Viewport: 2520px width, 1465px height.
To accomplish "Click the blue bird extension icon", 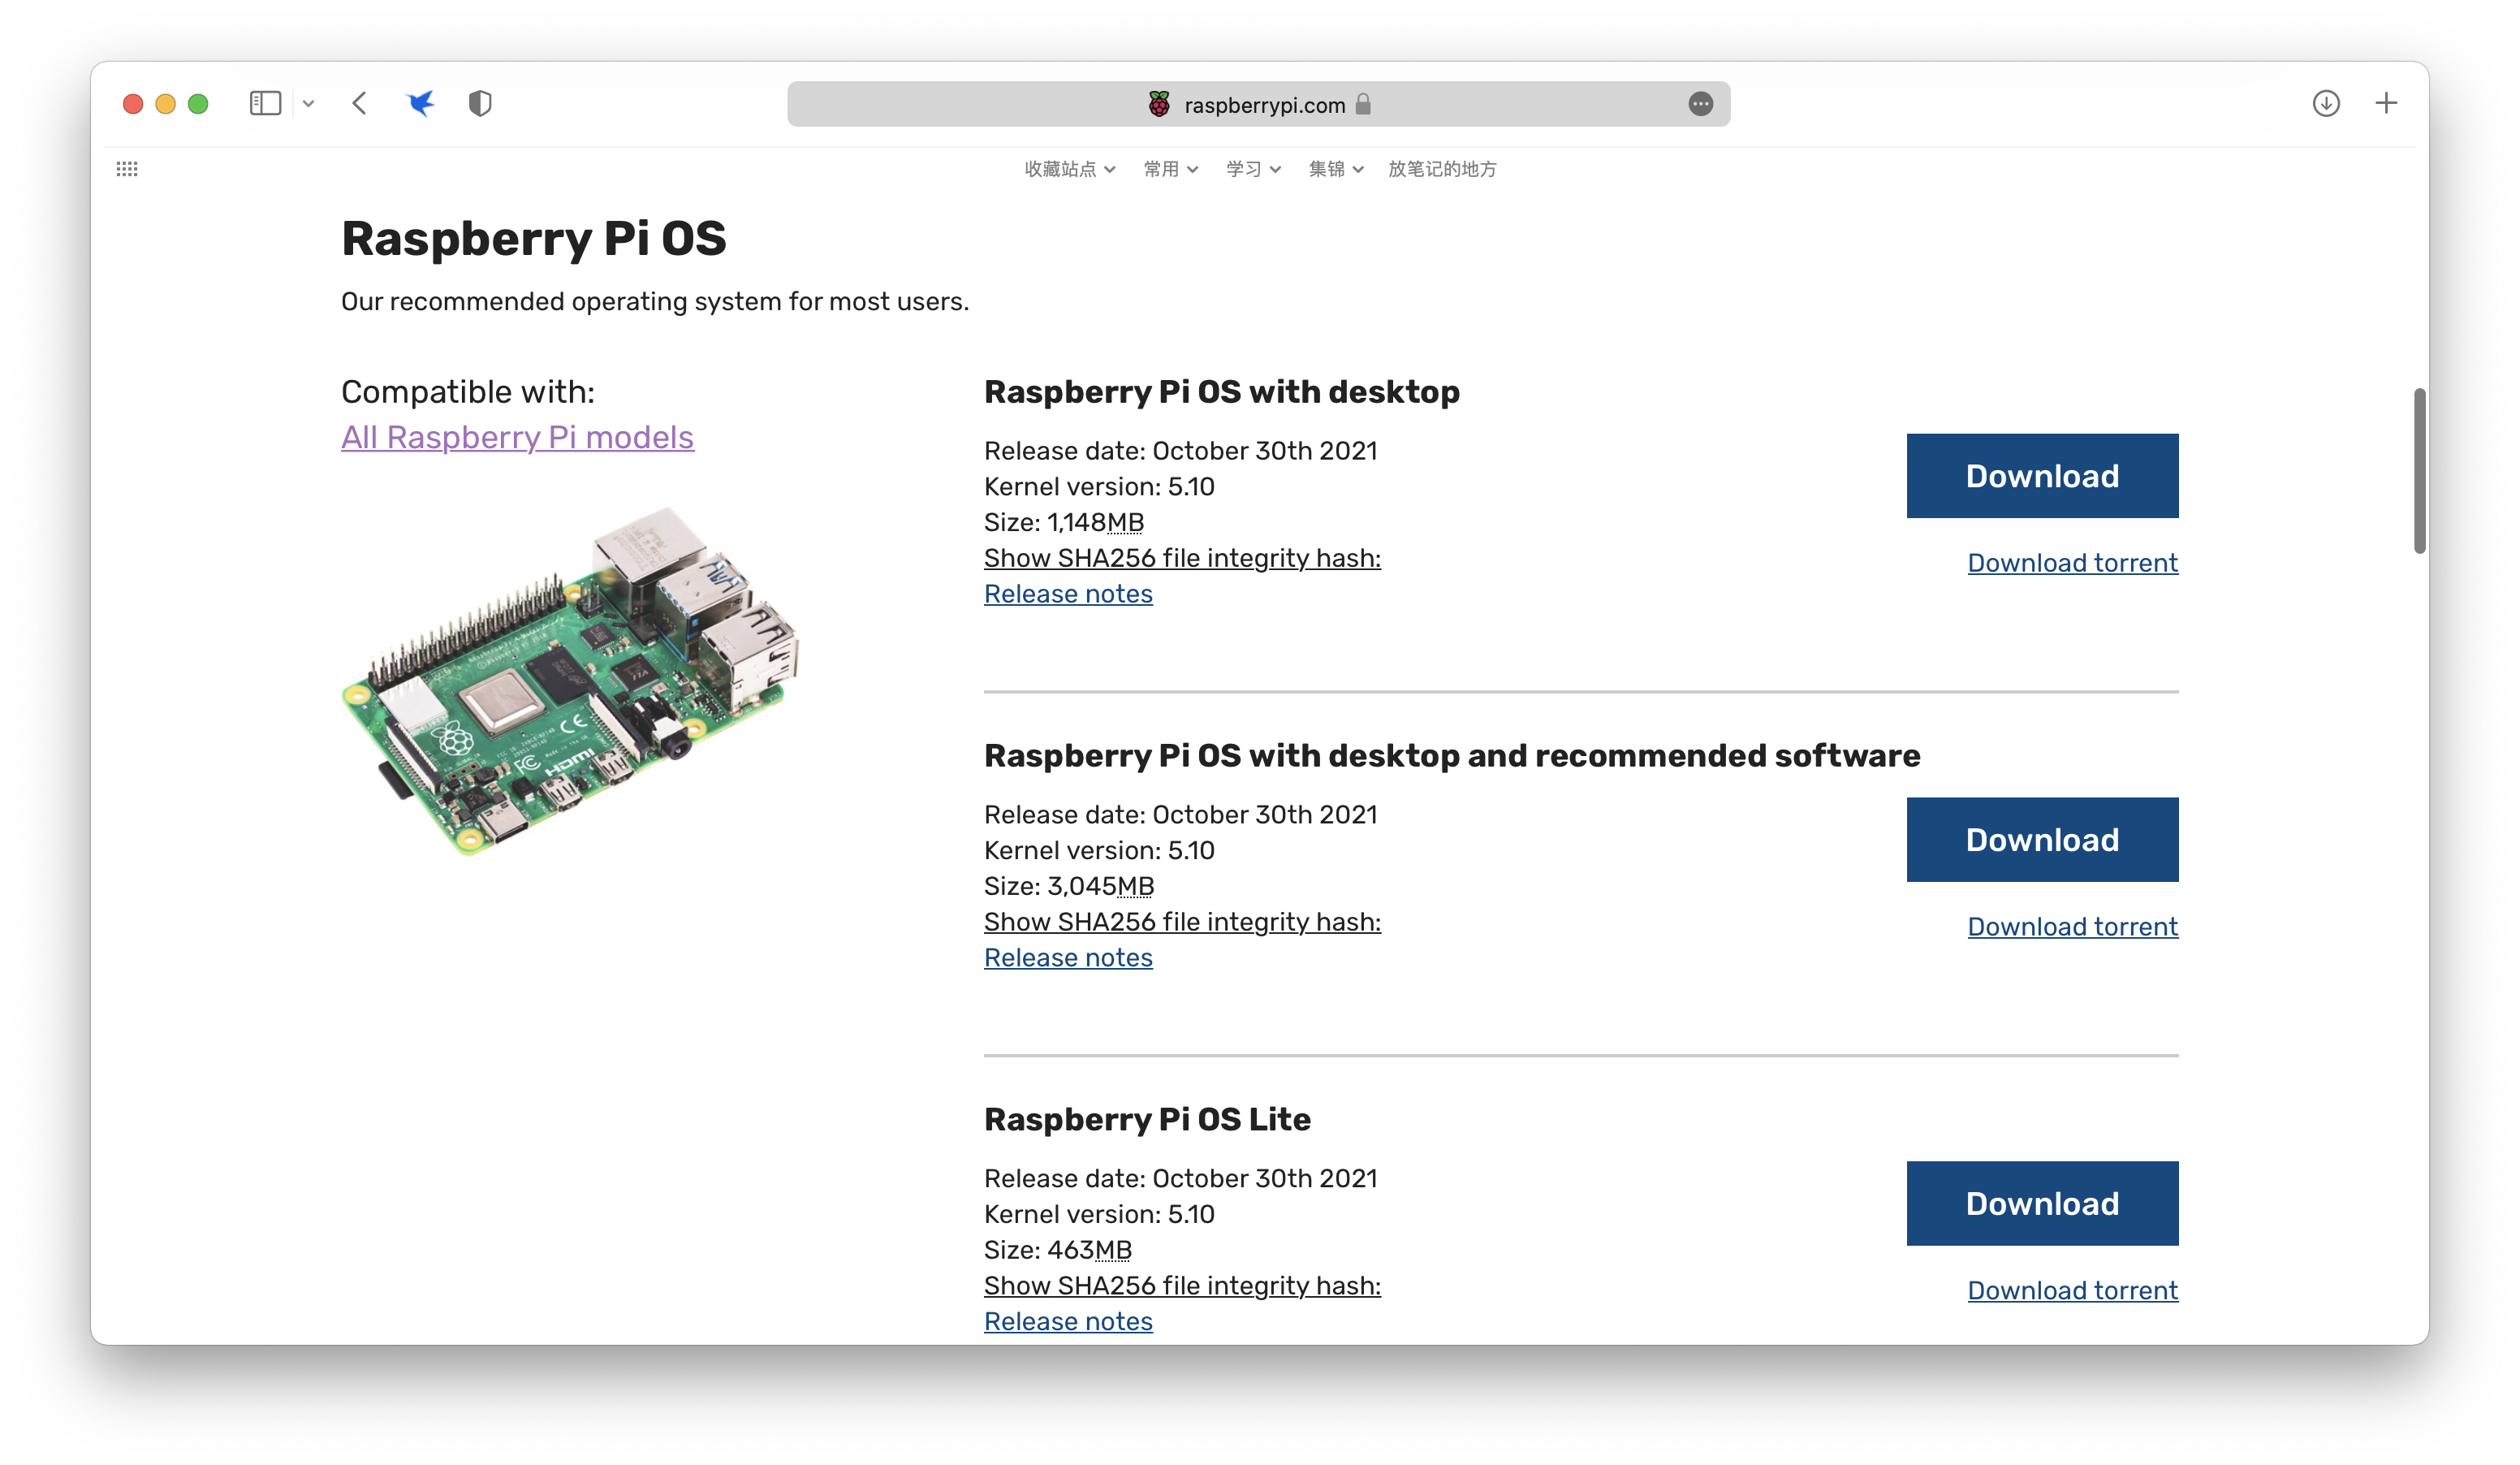I will point(421,103).
